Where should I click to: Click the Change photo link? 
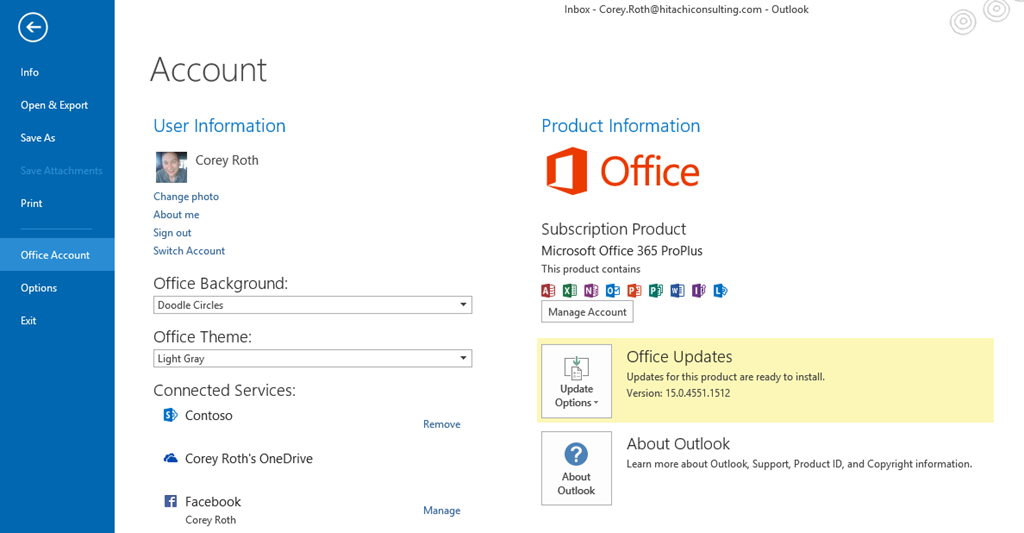pyautogui.click(x=186, y=197)
